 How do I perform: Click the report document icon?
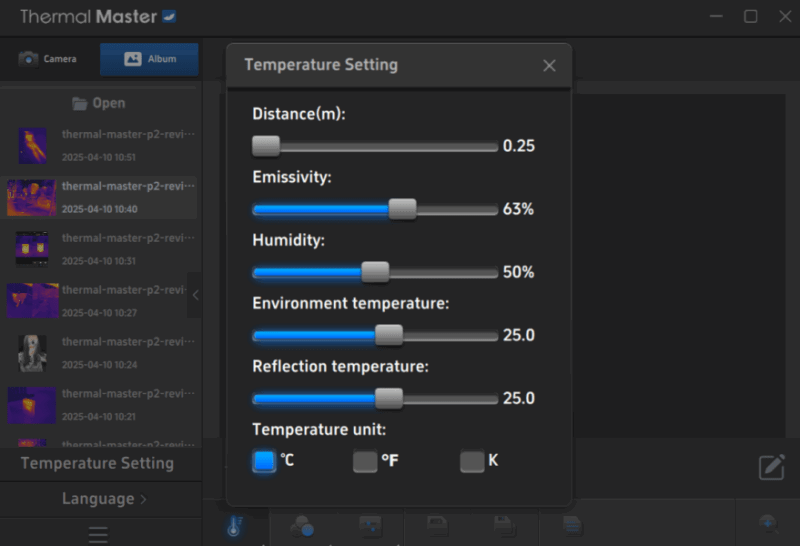point(572,526)
